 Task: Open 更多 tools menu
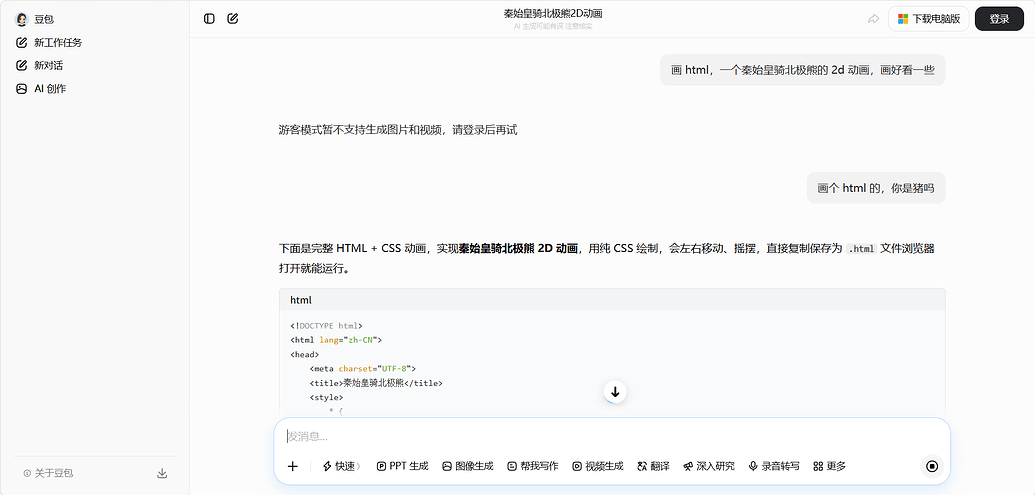click(x=830, y=466)
